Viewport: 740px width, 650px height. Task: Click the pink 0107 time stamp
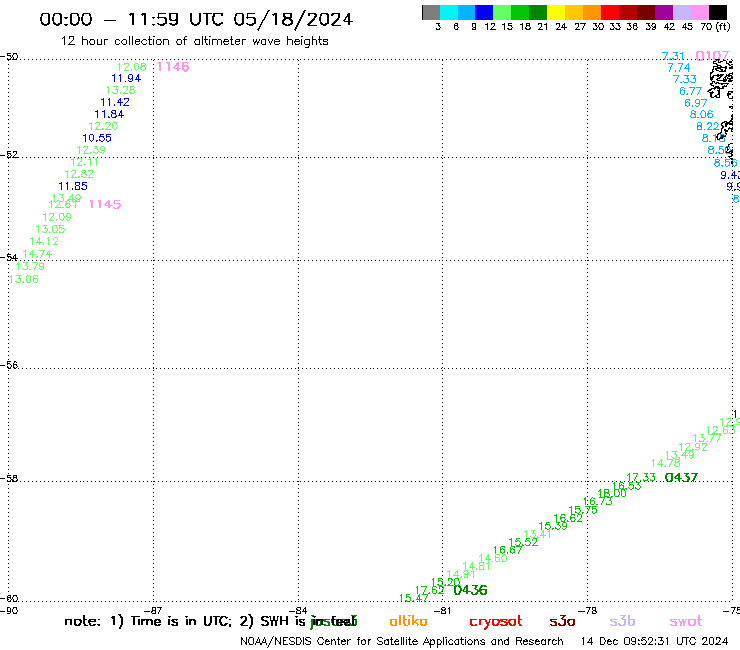(x=712, y=56)
